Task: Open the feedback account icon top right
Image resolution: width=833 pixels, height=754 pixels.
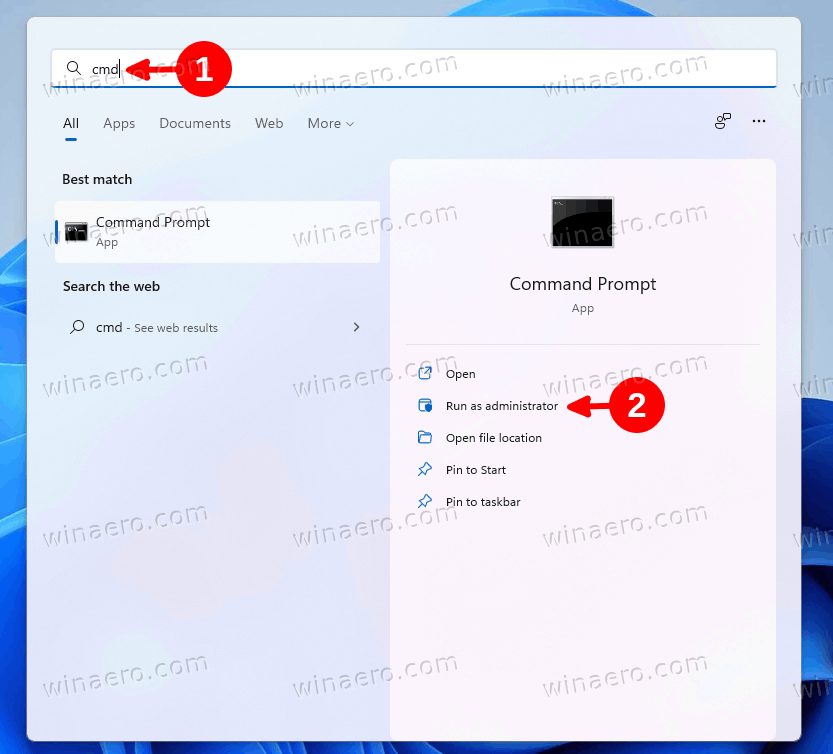Action: pyautogui.click(x=722, y=120)
